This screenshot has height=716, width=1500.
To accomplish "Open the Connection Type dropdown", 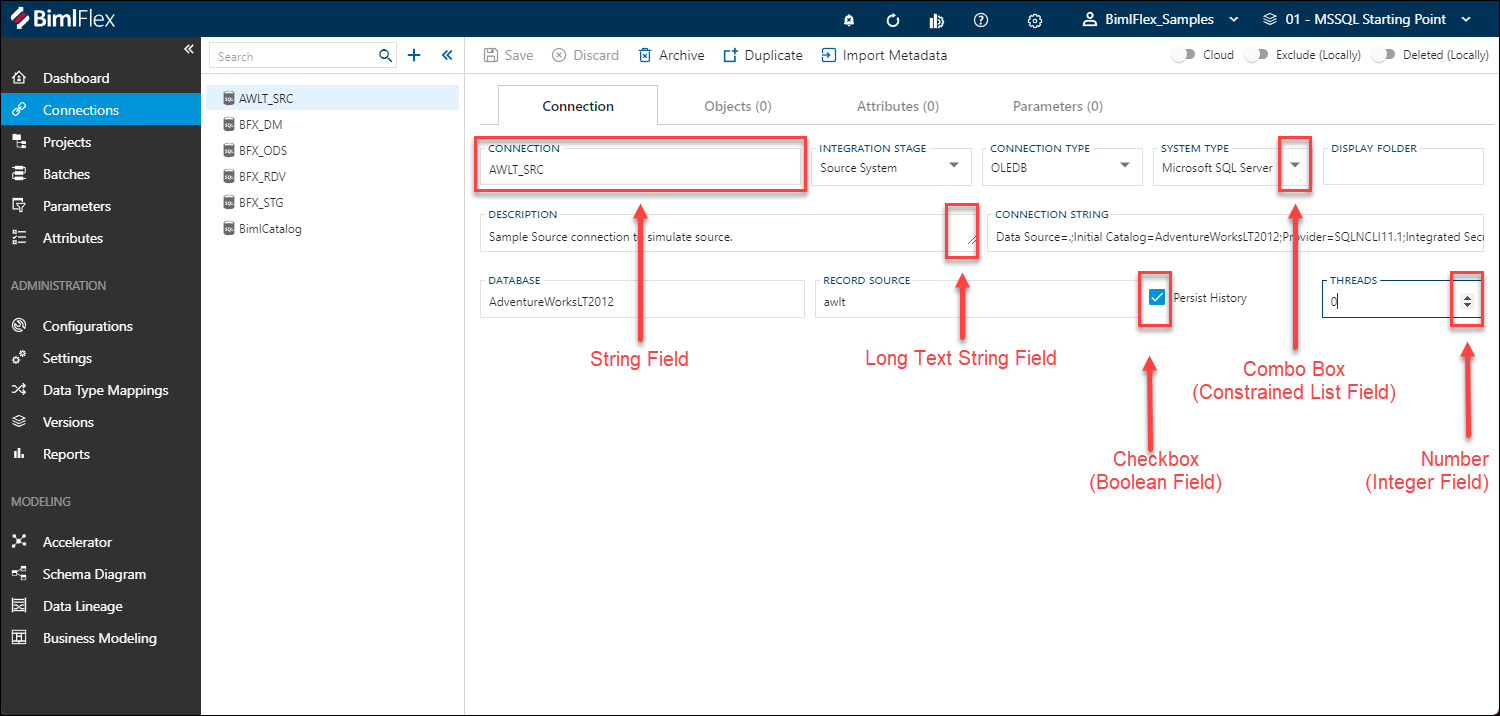I will (x=1125, y=166).
